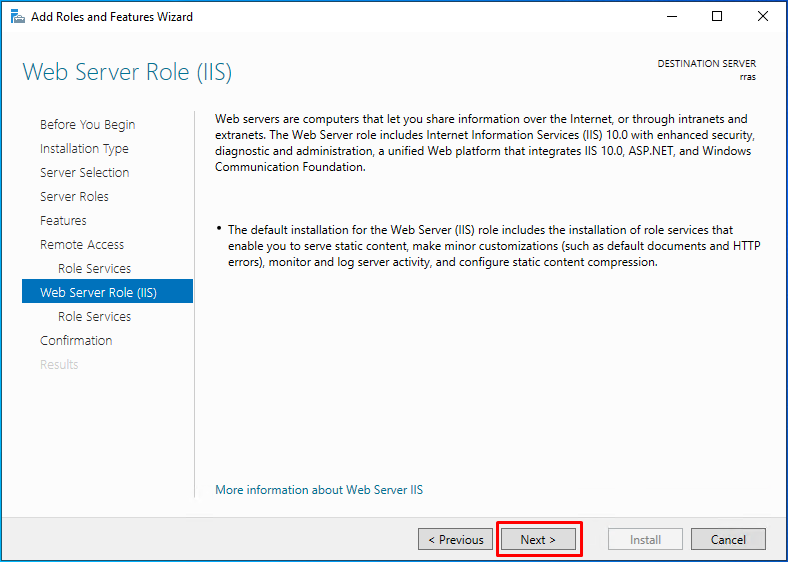This screenshot has height=562, width=788.
Task: Click the Add Roles wizard title bar icon
Action: [18, 17]
